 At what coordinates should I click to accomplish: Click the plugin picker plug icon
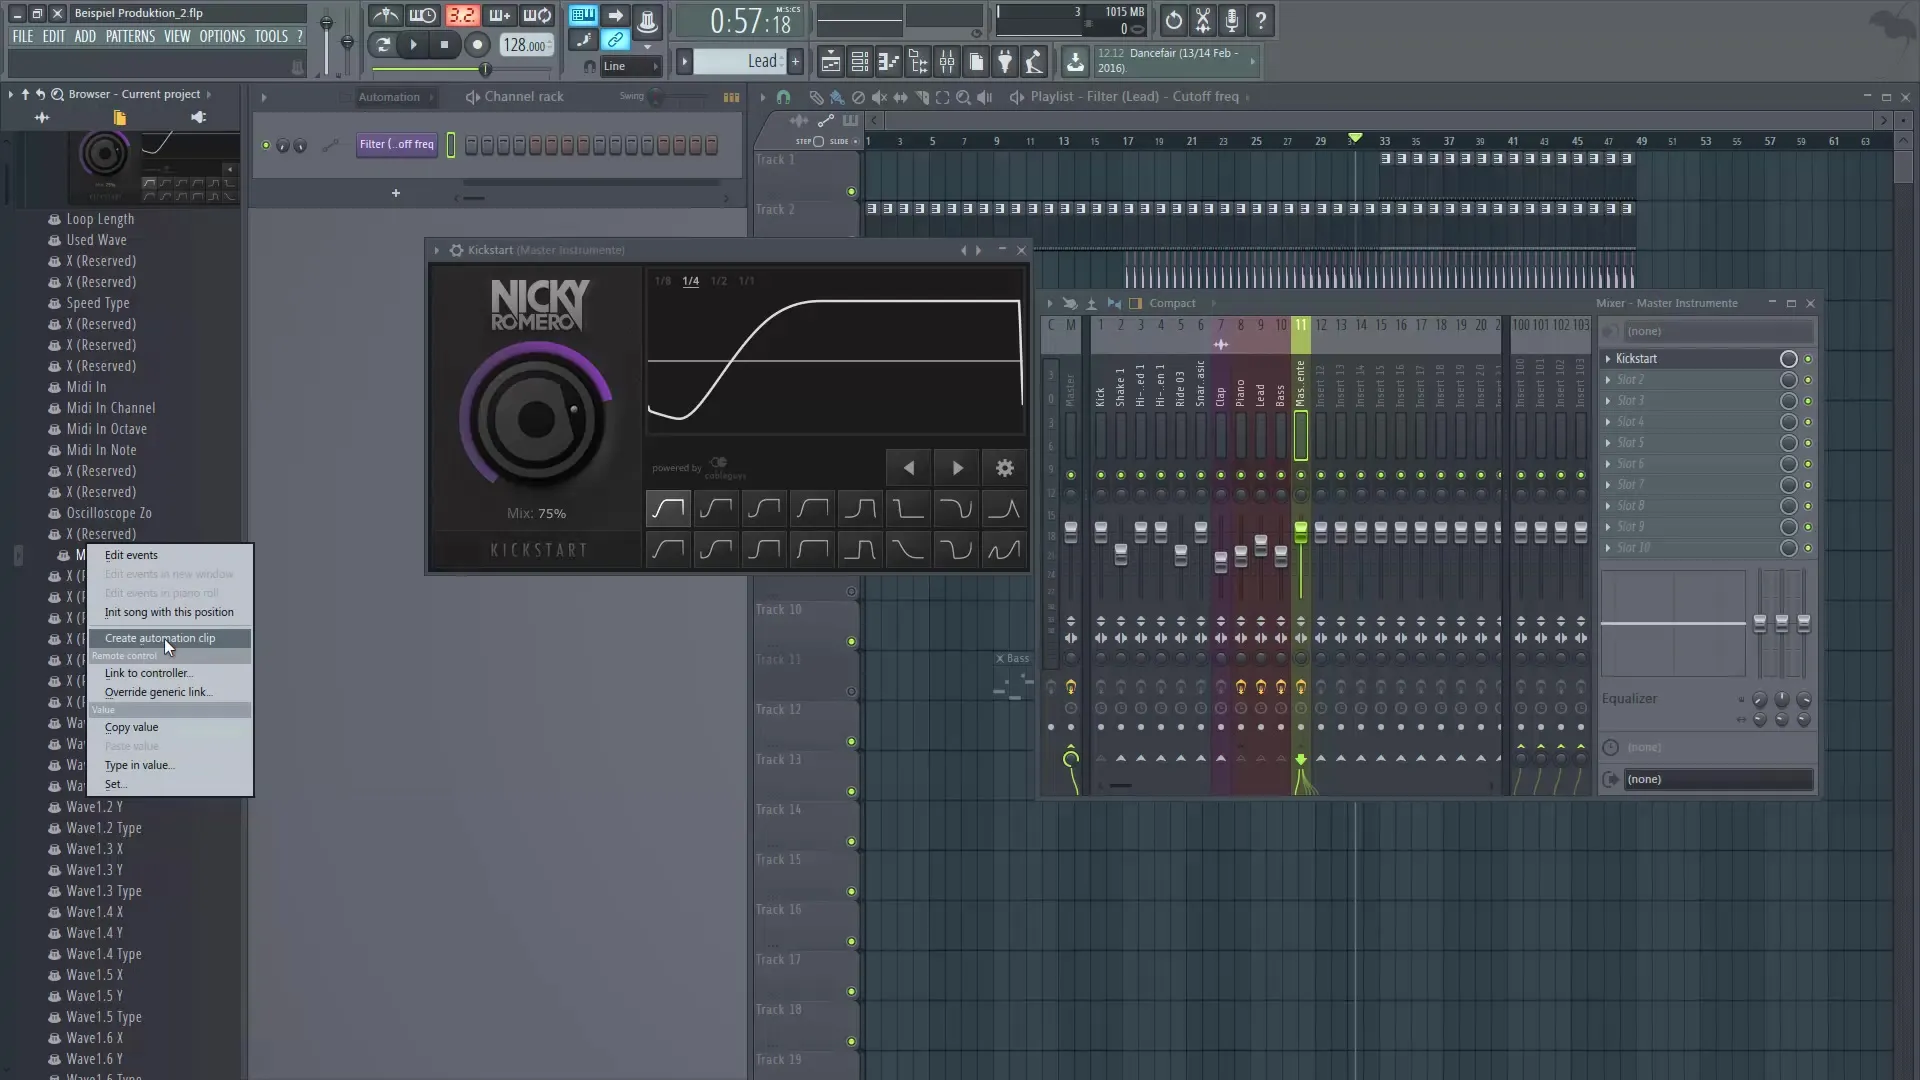[1005, 62]
